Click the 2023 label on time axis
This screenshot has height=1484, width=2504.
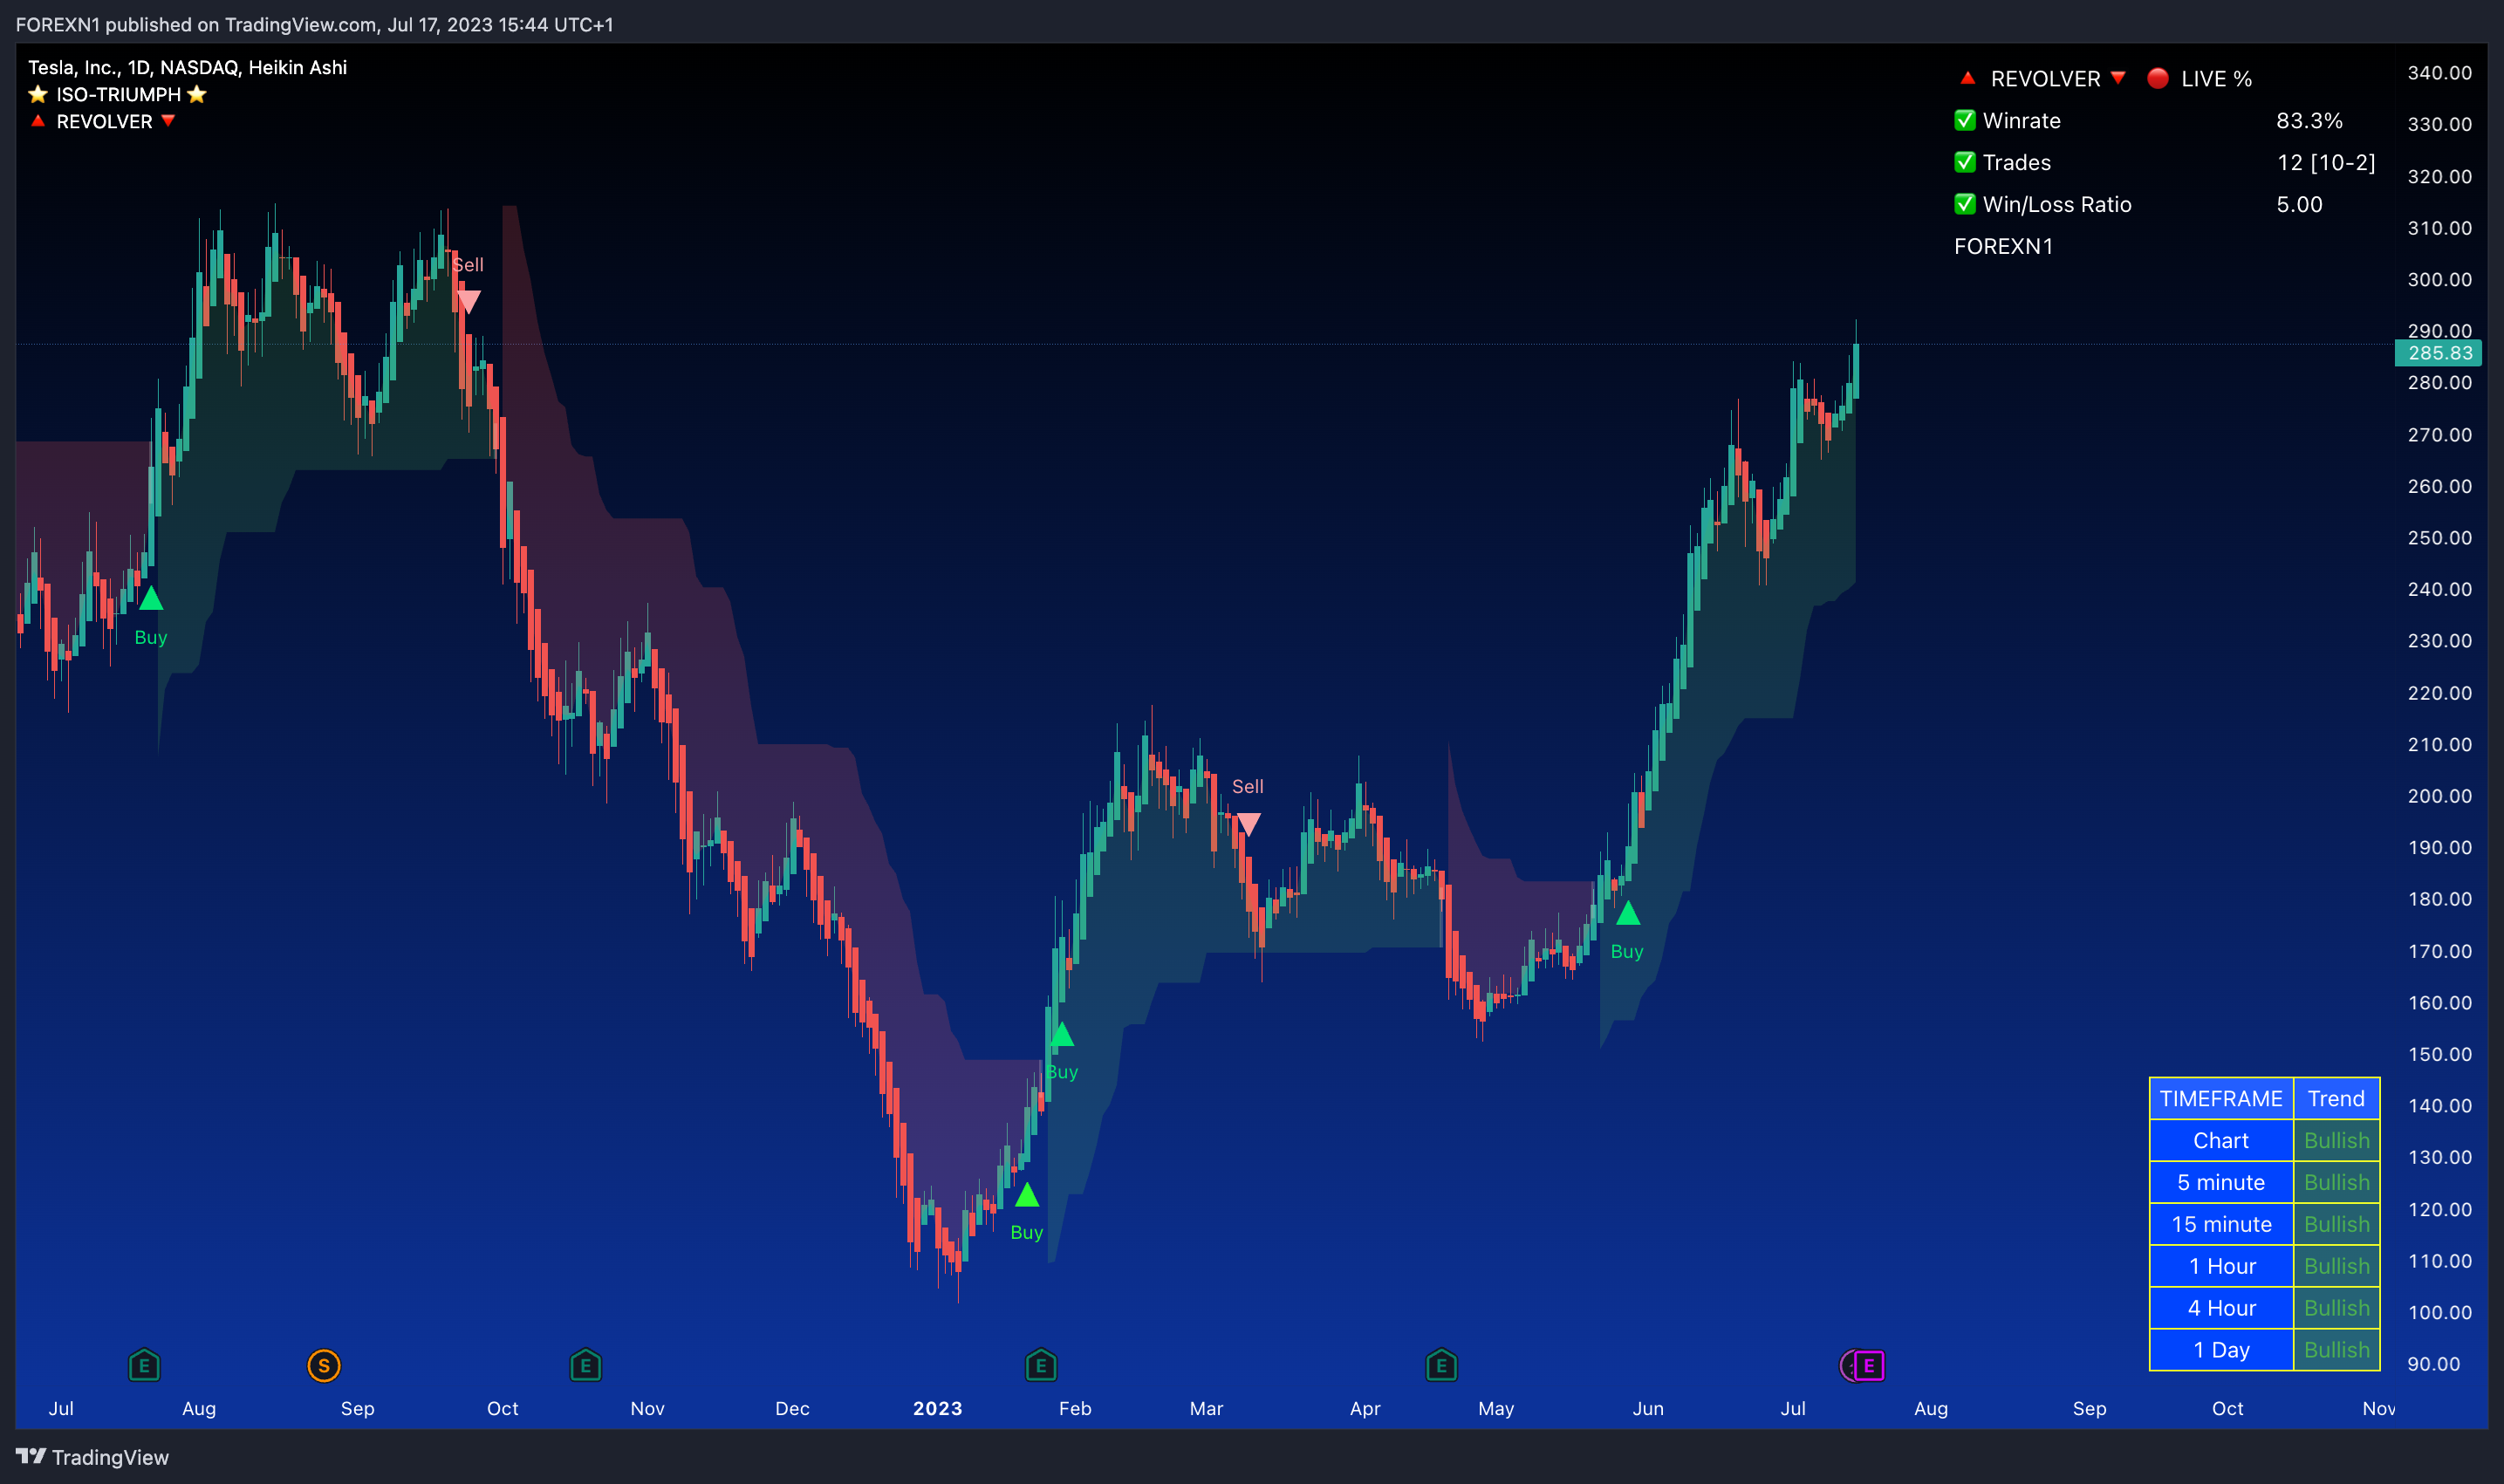pos(937,1408)
